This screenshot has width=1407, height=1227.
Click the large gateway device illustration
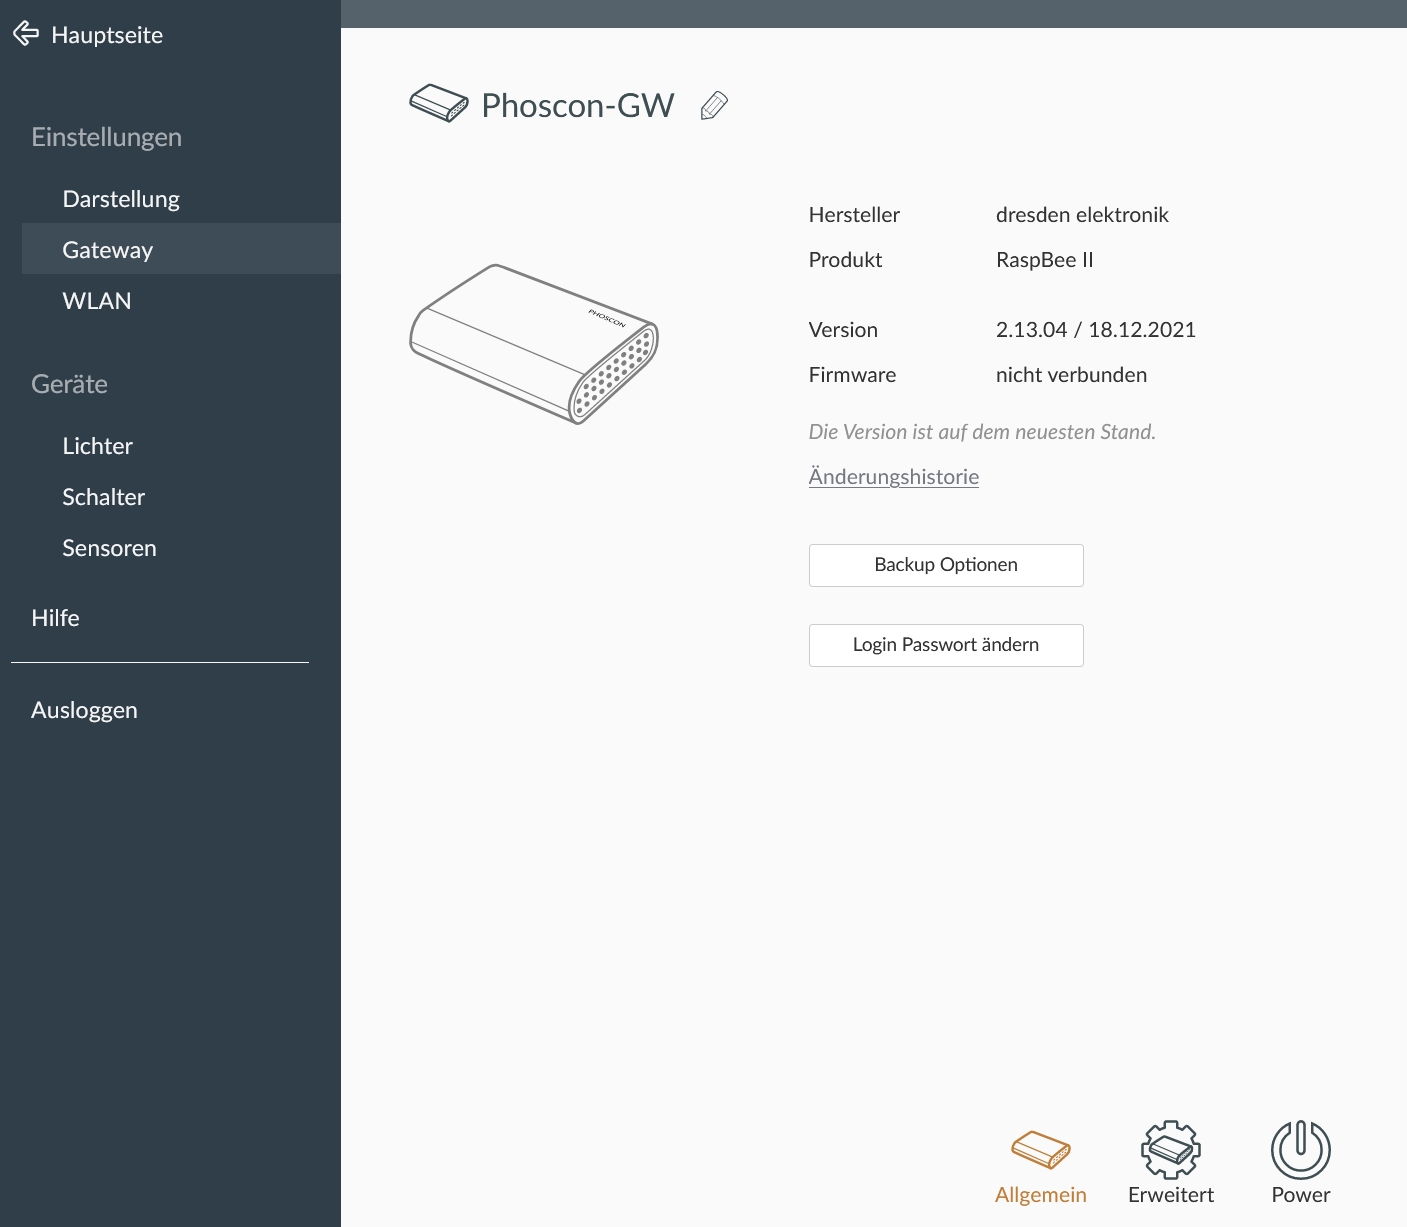coord(534,344)
